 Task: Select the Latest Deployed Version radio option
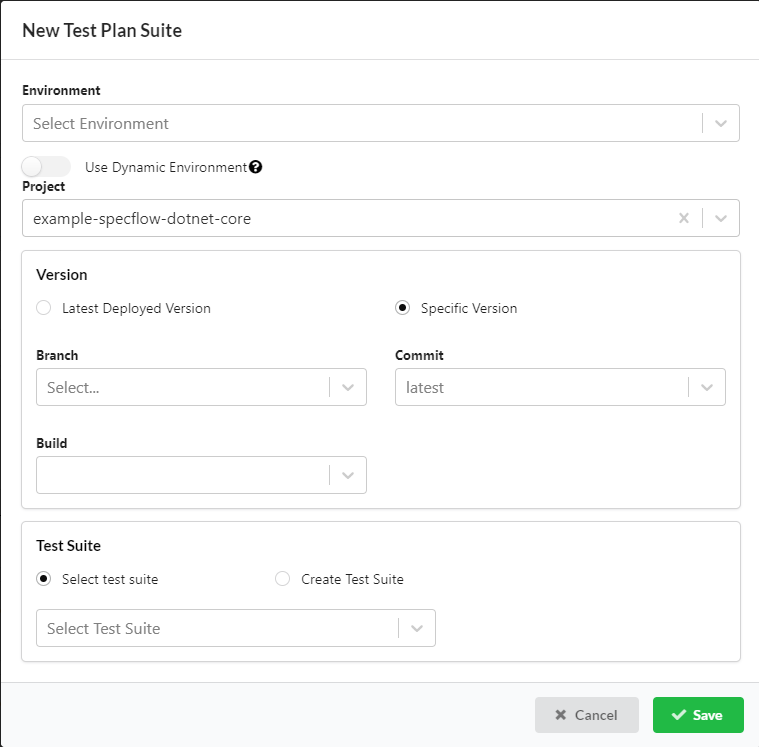tap(44, 308)
